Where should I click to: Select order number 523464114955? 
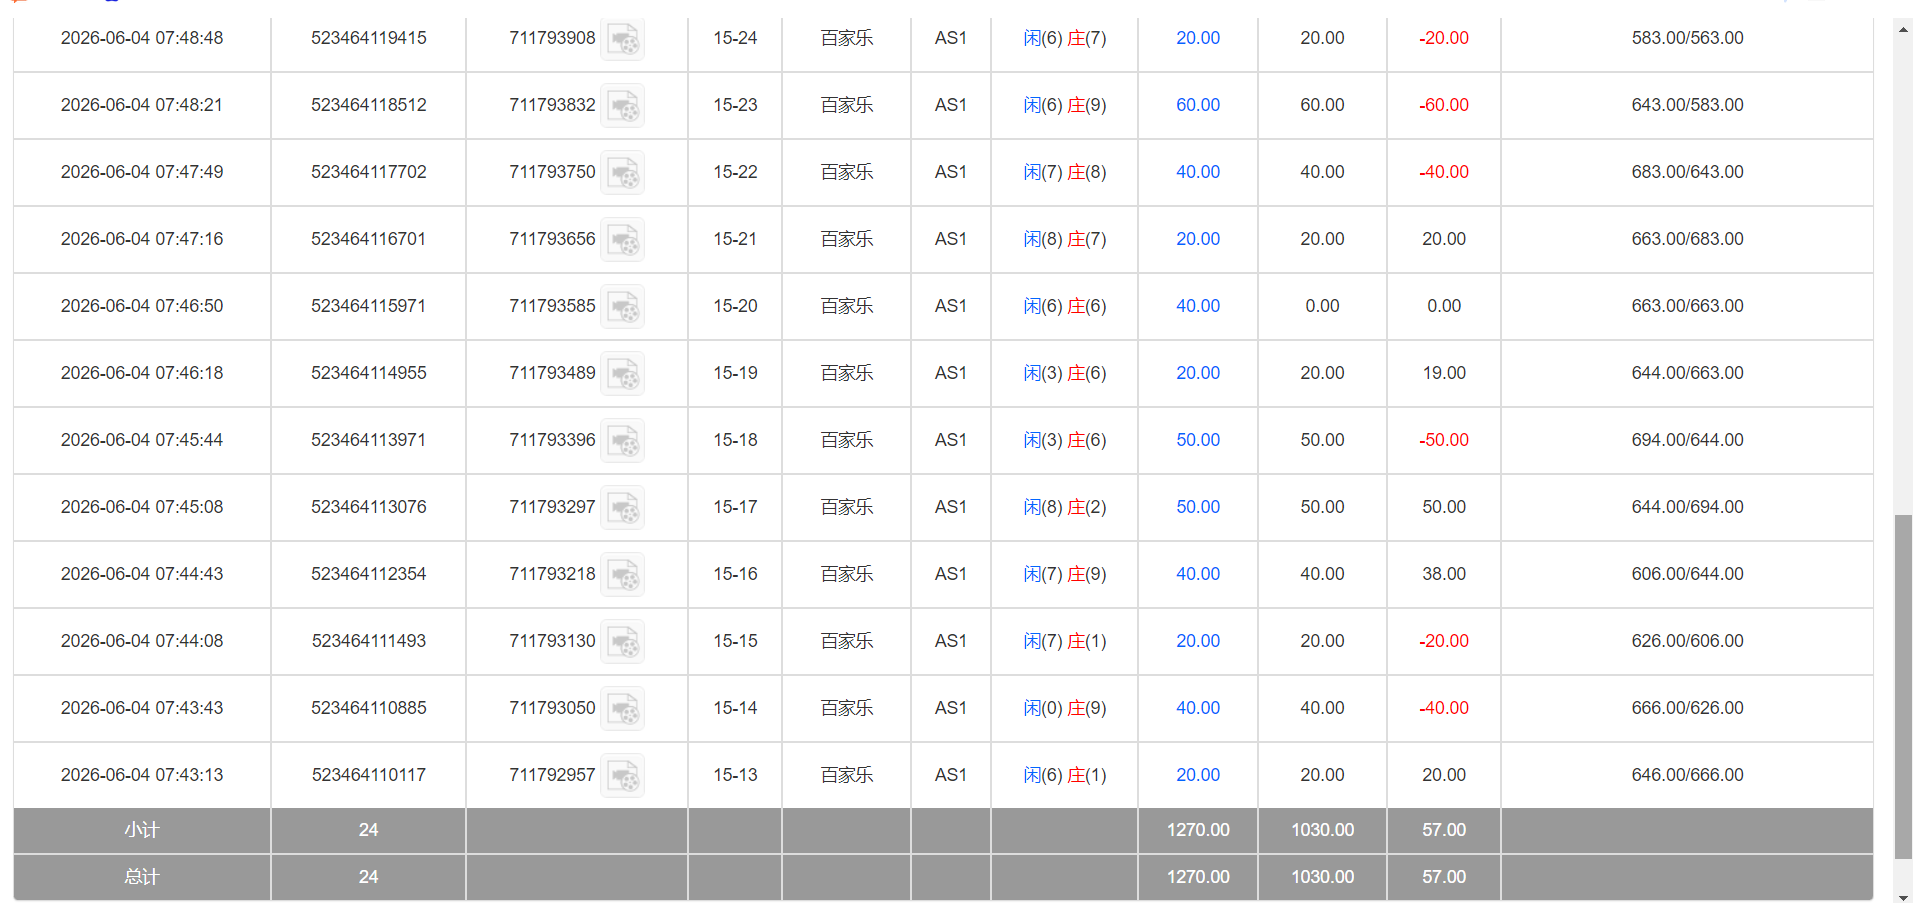[x=369, y=373]
